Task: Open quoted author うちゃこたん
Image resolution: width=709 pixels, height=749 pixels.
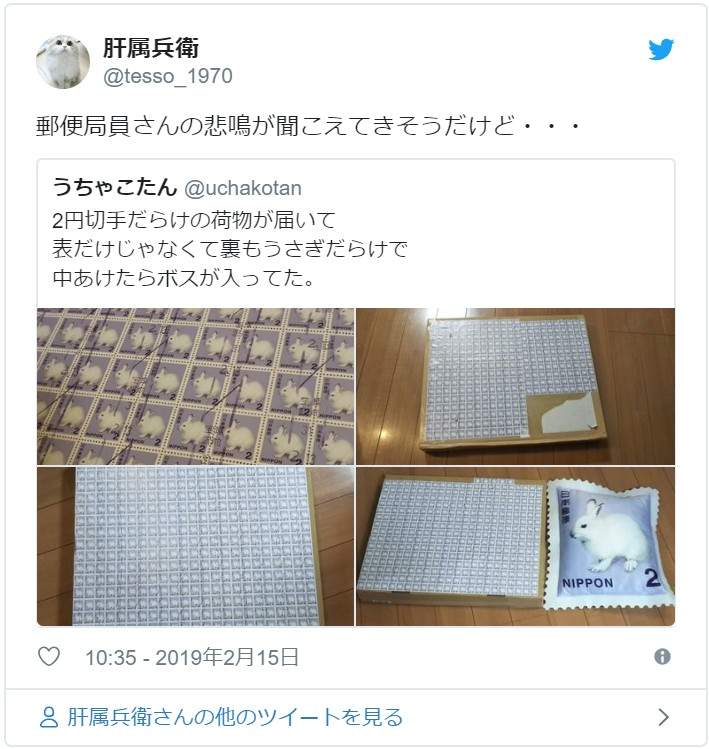Action: coord(115,187)
